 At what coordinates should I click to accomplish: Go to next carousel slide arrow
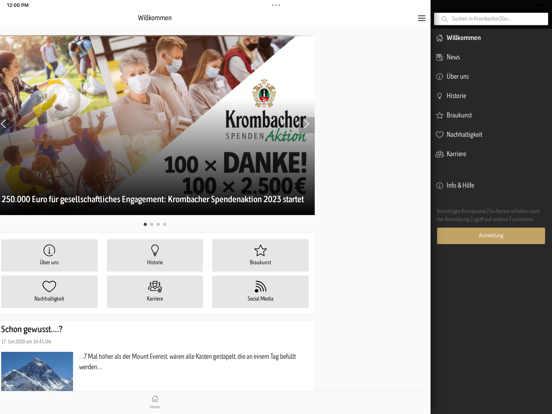point(307,124)
